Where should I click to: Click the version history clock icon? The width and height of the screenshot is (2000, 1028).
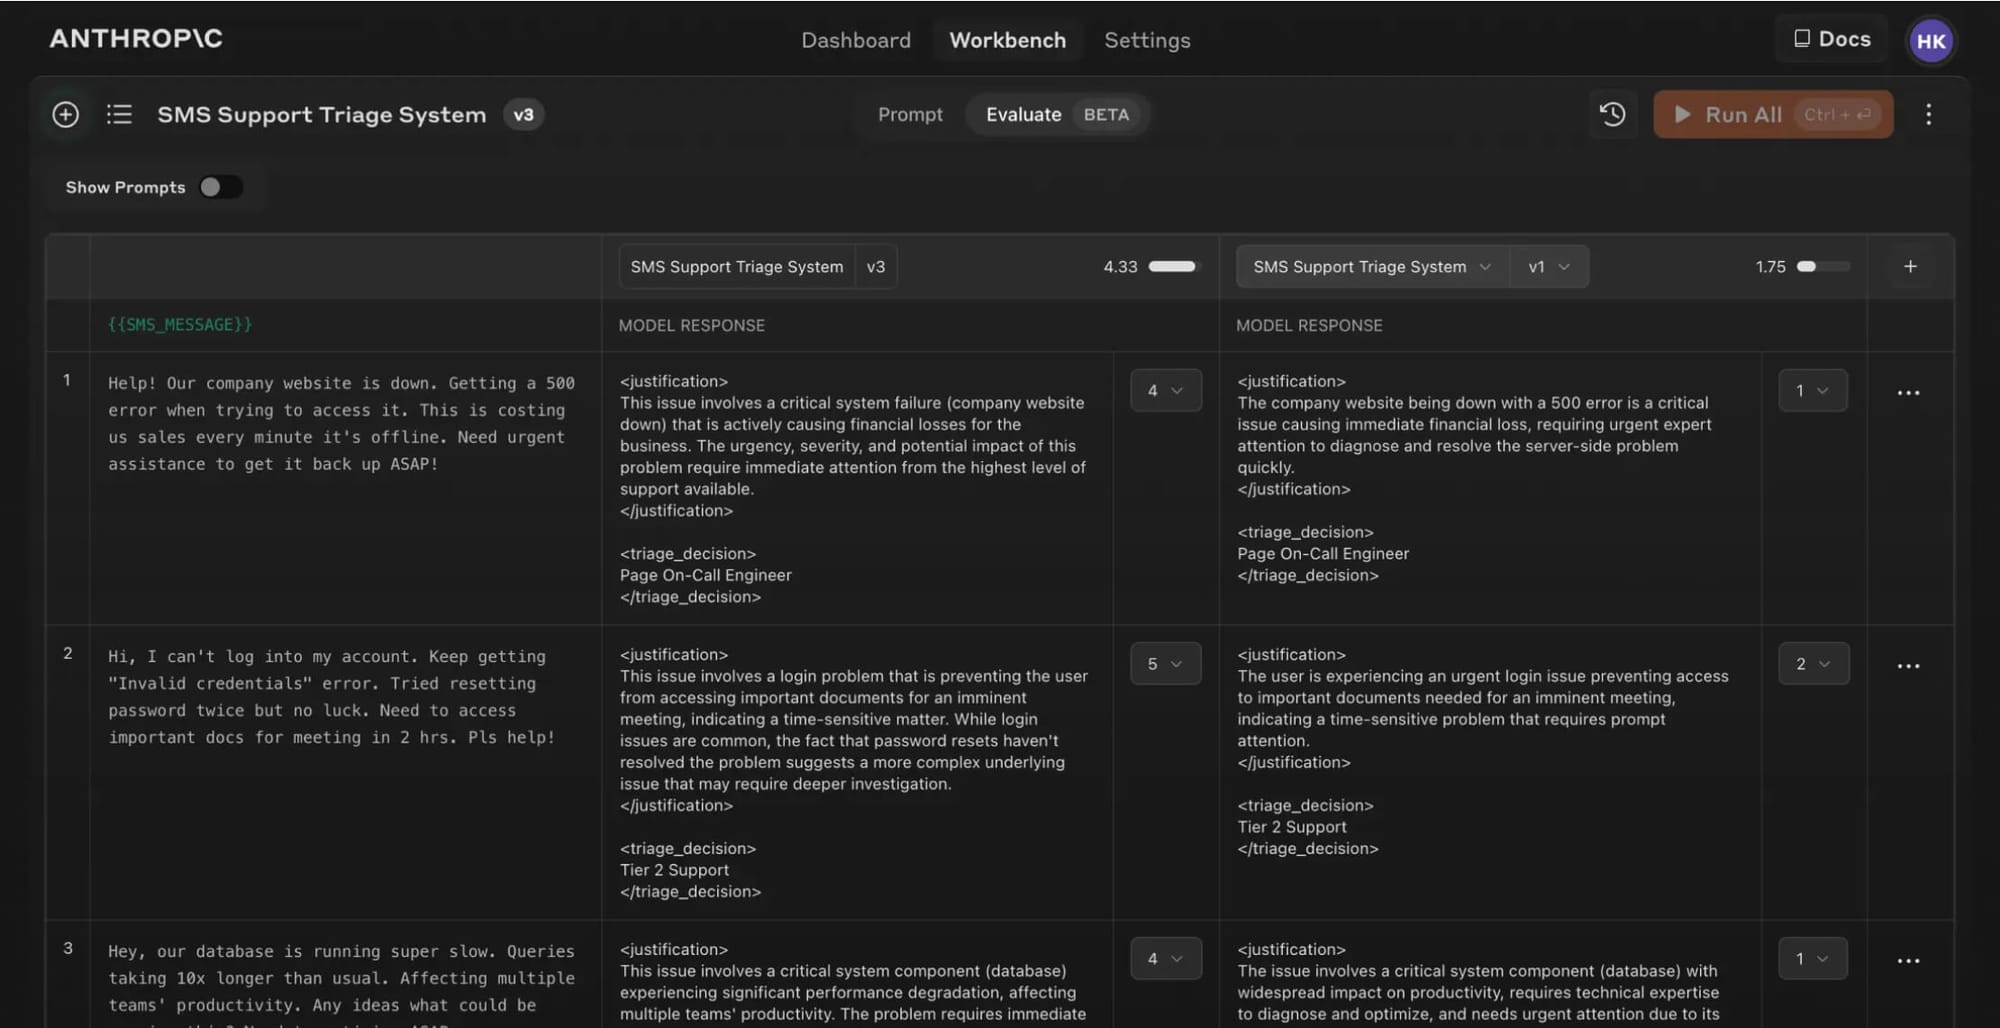click(x=1613, y=114)
